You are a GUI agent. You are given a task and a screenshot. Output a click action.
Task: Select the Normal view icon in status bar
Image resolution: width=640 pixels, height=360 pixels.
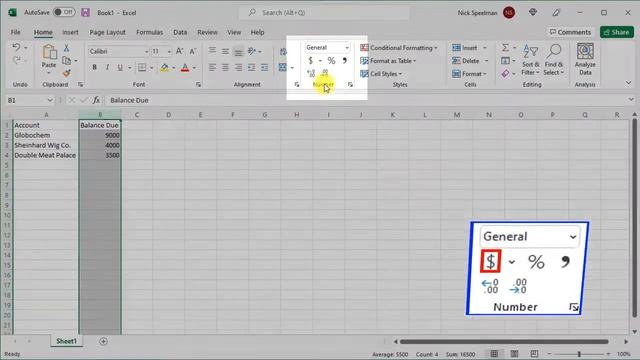pyautogui.click(x=494, y=353)
